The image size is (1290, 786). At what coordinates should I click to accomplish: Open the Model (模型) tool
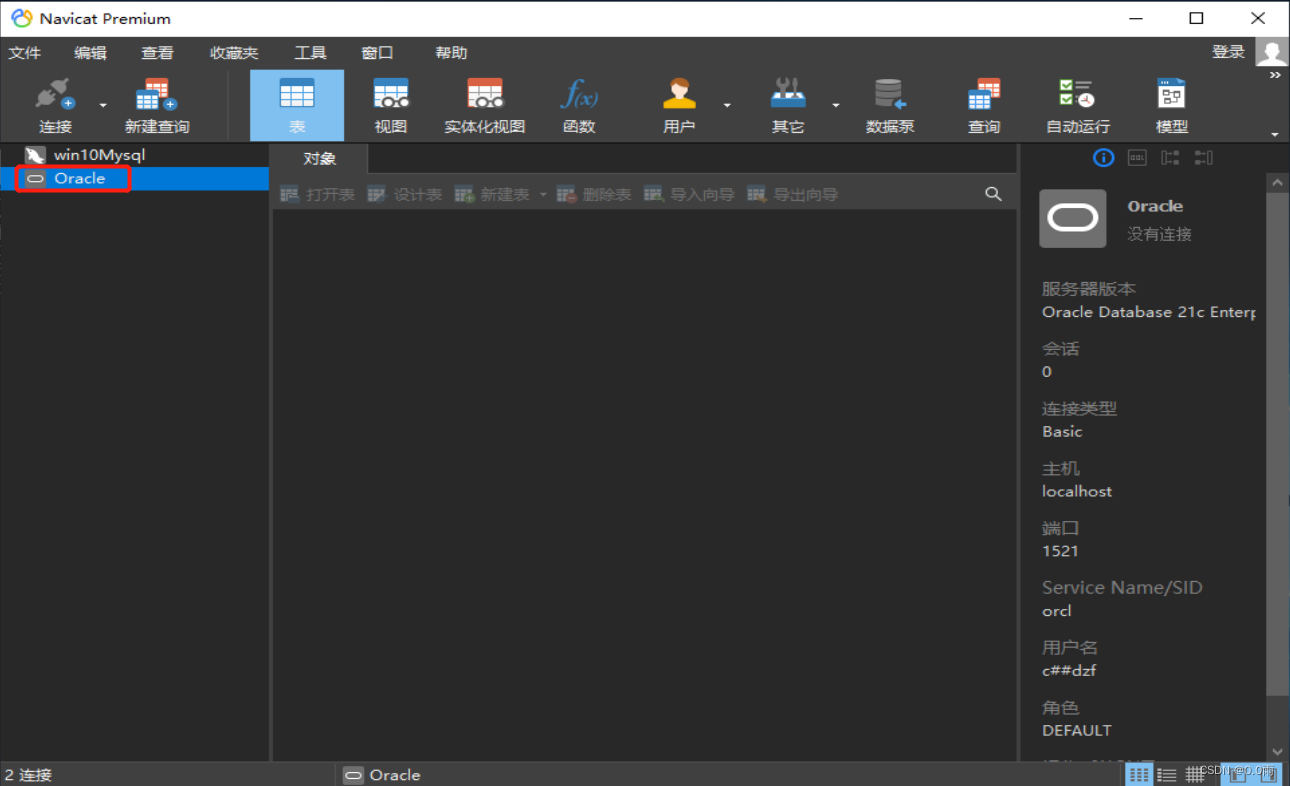click(1172, 105)
